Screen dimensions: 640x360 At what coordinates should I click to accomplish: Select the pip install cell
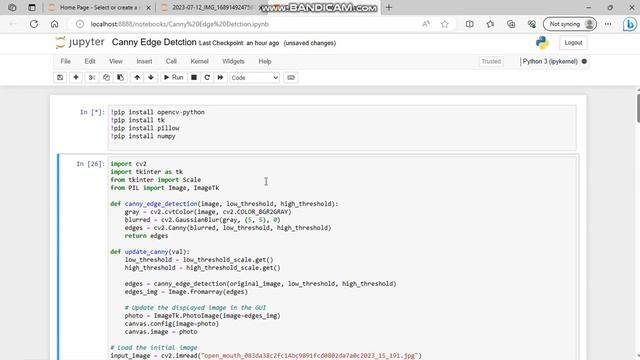342,127
